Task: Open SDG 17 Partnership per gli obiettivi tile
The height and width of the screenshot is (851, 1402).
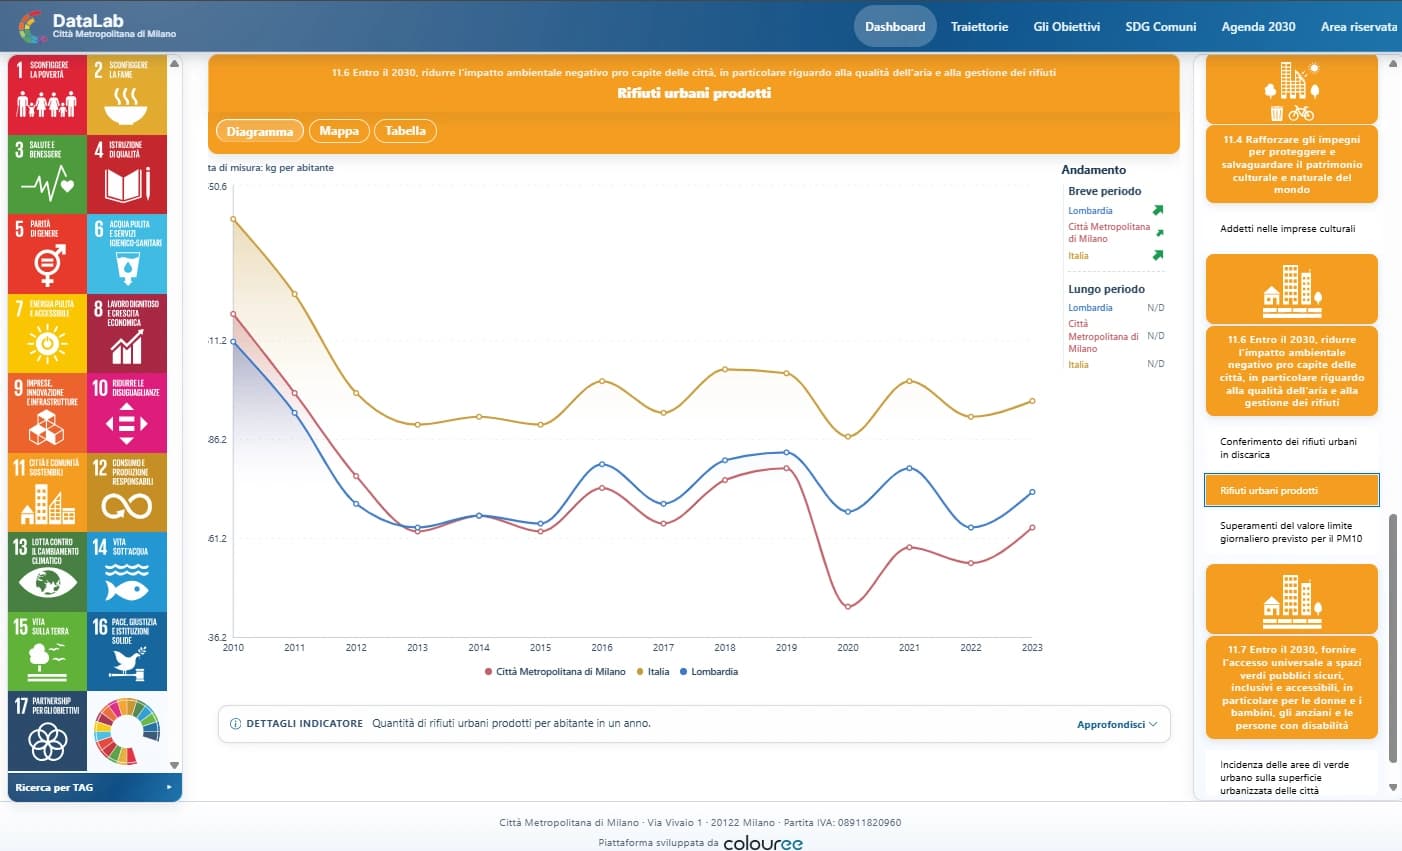Action: pyautogui.click(x=47, y=731)
